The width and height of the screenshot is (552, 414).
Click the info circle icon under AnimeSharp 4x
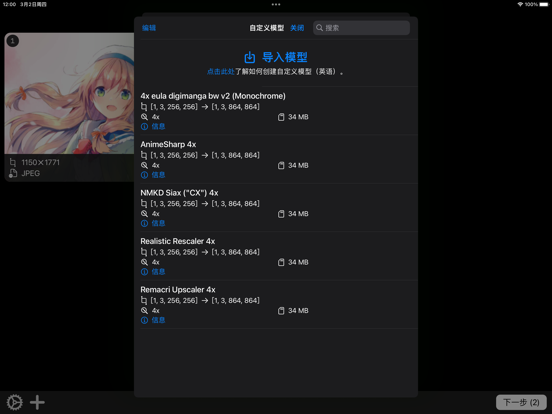(144, 175)
